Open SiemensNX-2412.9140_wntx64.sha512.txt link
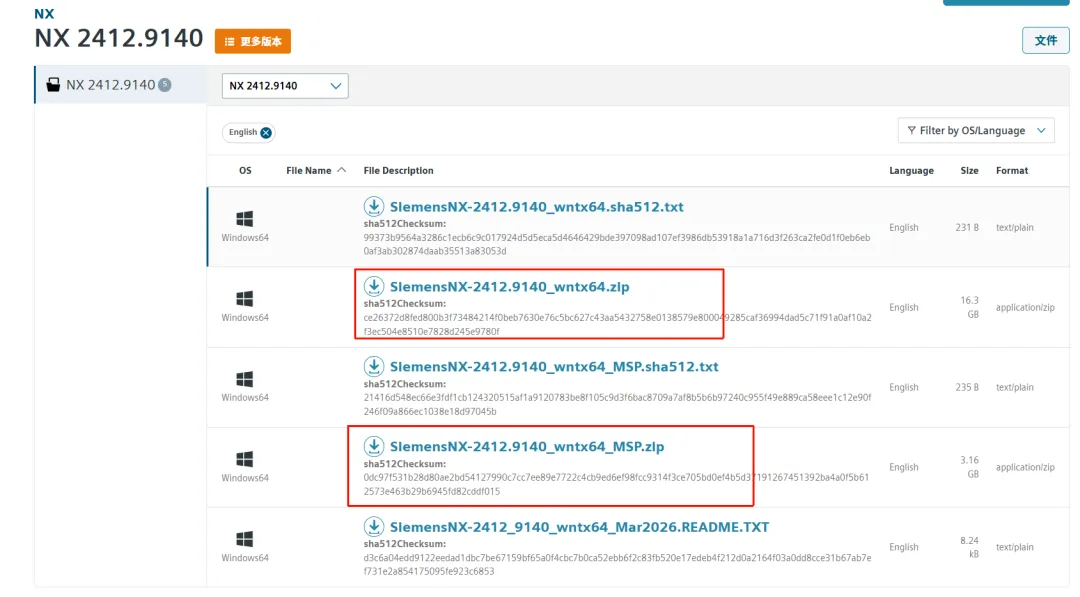The height and width of the screenshot is (597, 1080). pyautogui.click(x=537, y=207)
